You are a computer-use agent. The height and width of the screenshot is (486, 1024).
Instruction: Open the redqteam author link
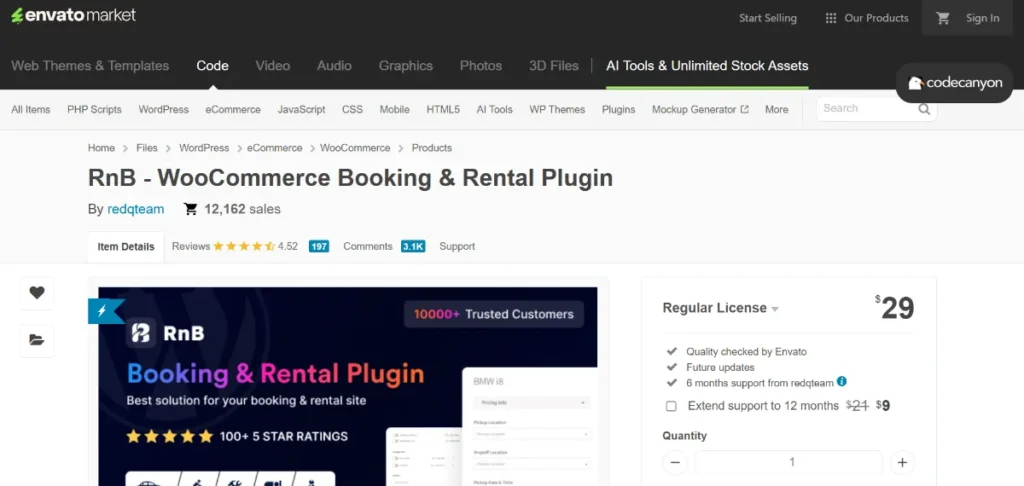(x=136, y=209)
